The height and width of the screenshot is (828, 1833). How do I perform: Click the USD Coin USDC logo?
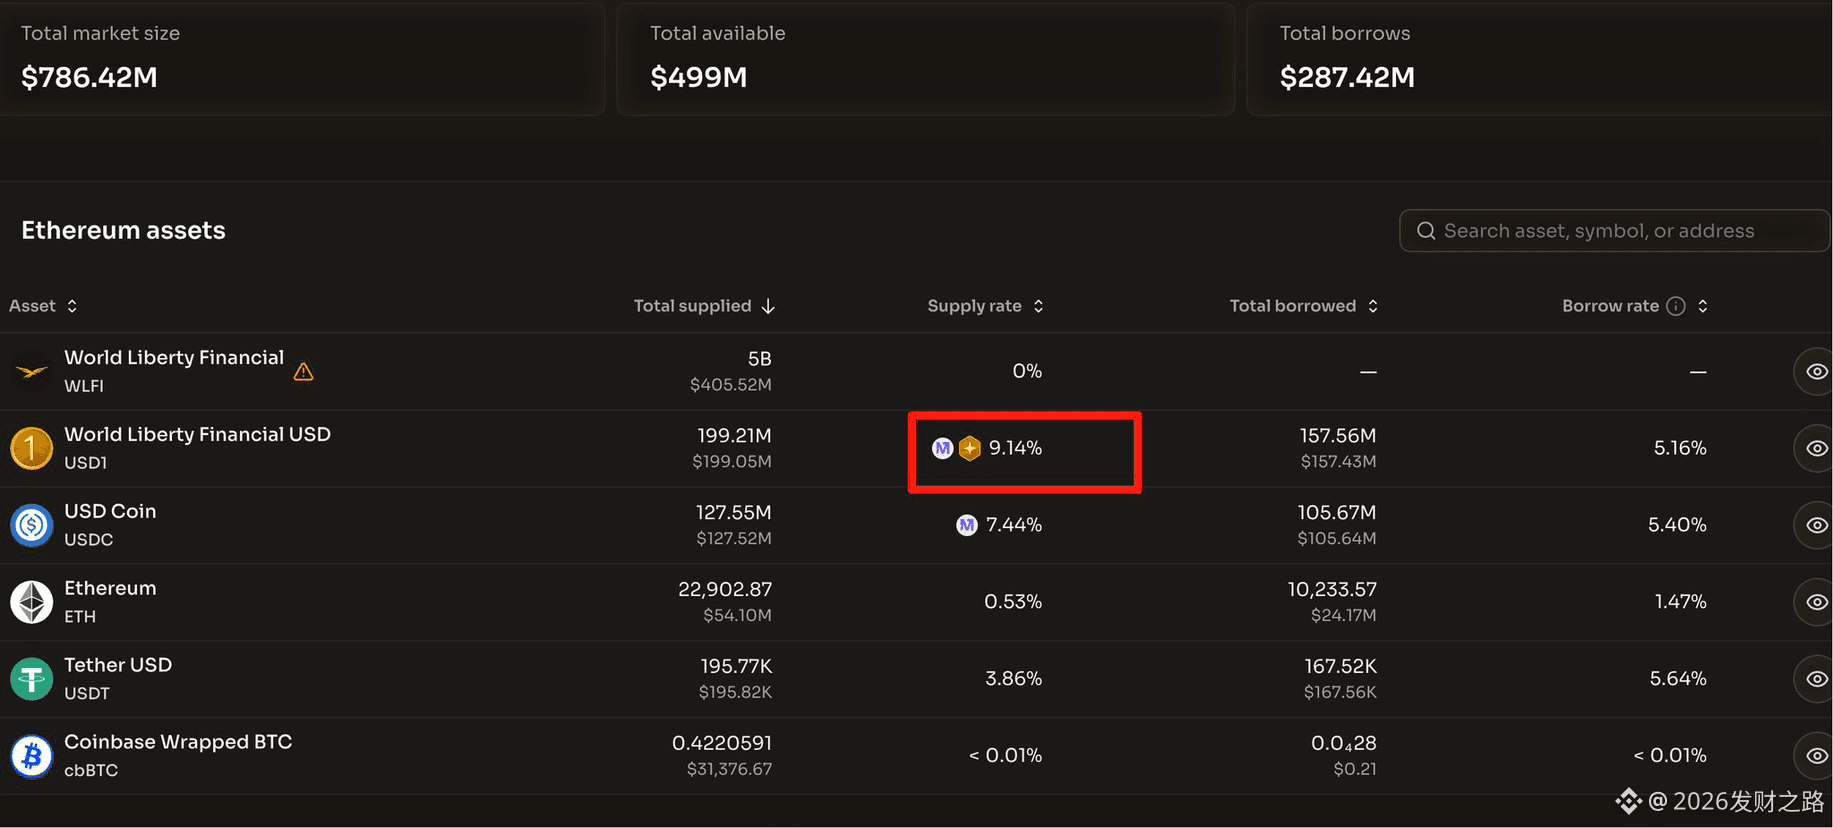click(31, 525)
